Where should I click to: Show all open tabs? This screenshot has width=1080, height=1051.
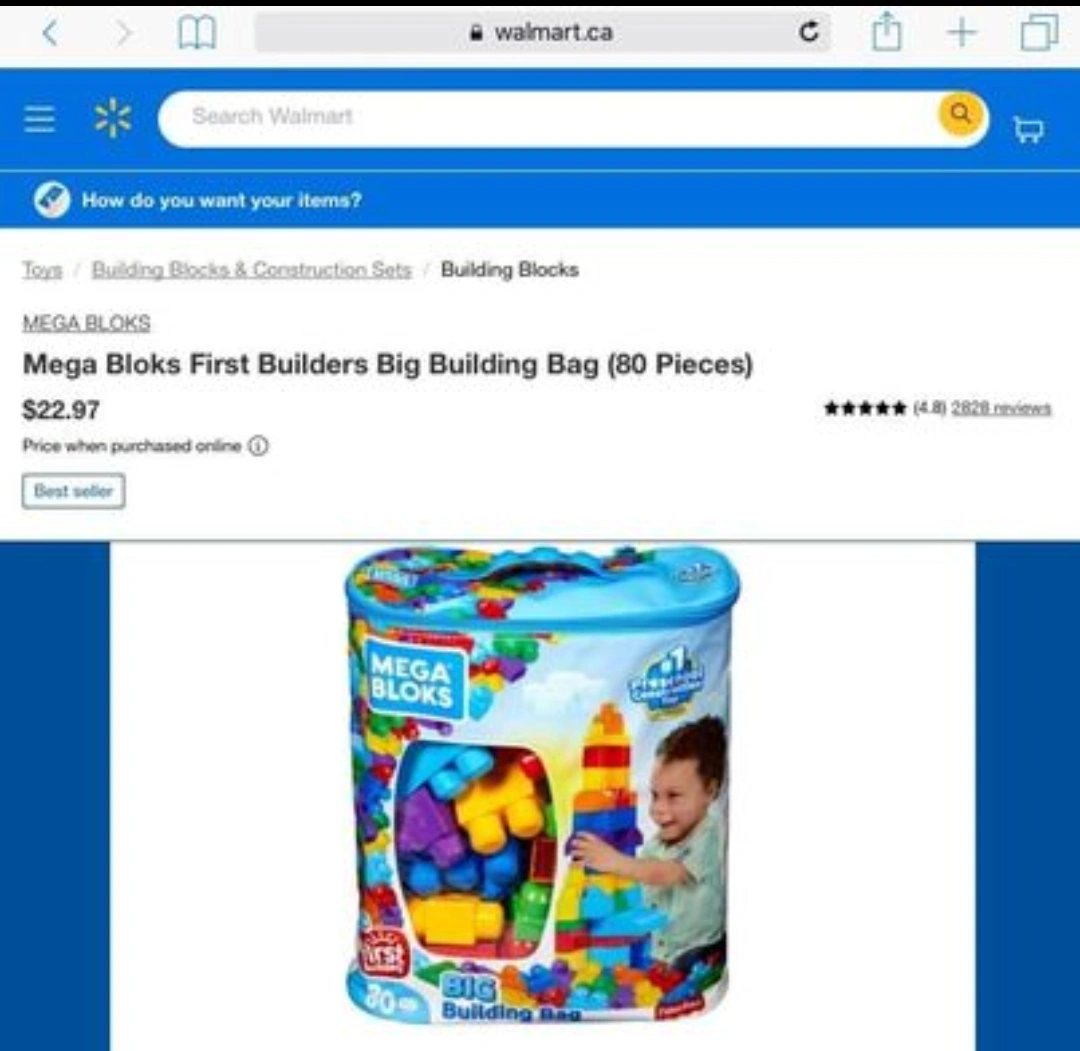1039,32
